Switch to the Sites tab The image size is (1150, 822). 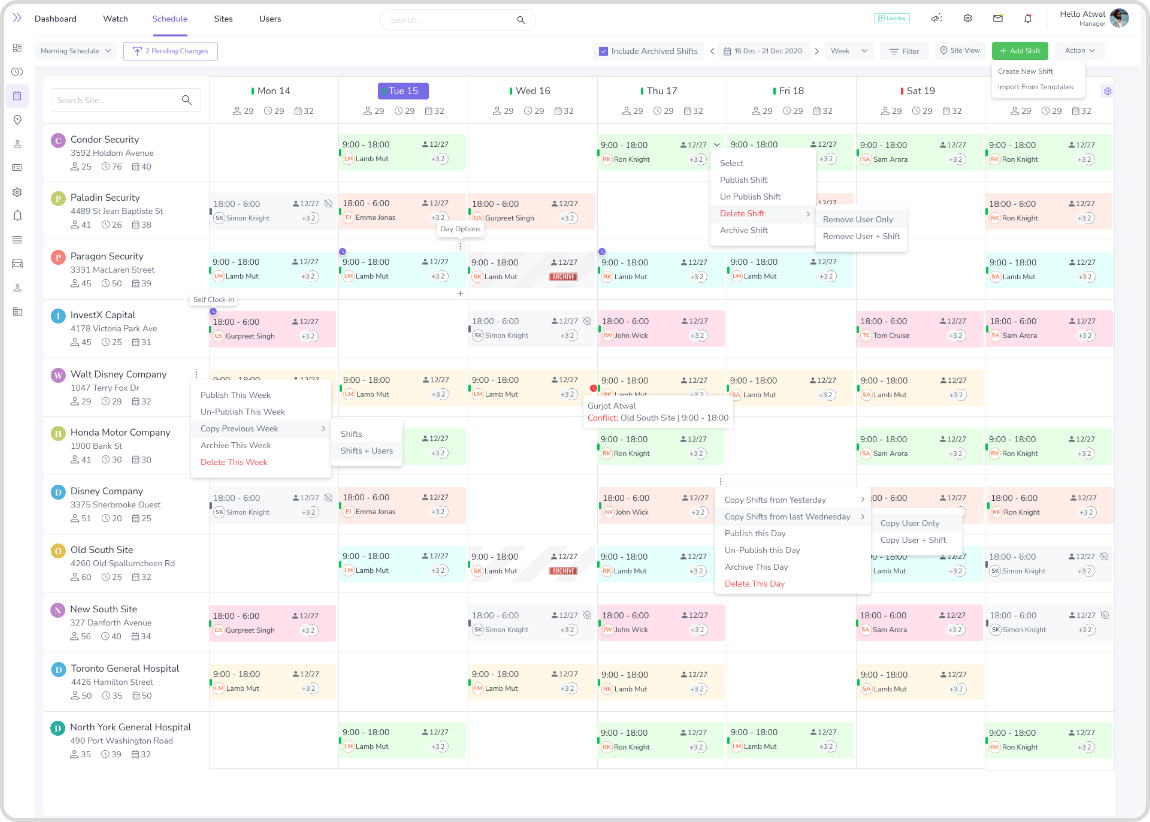[223, 19]
